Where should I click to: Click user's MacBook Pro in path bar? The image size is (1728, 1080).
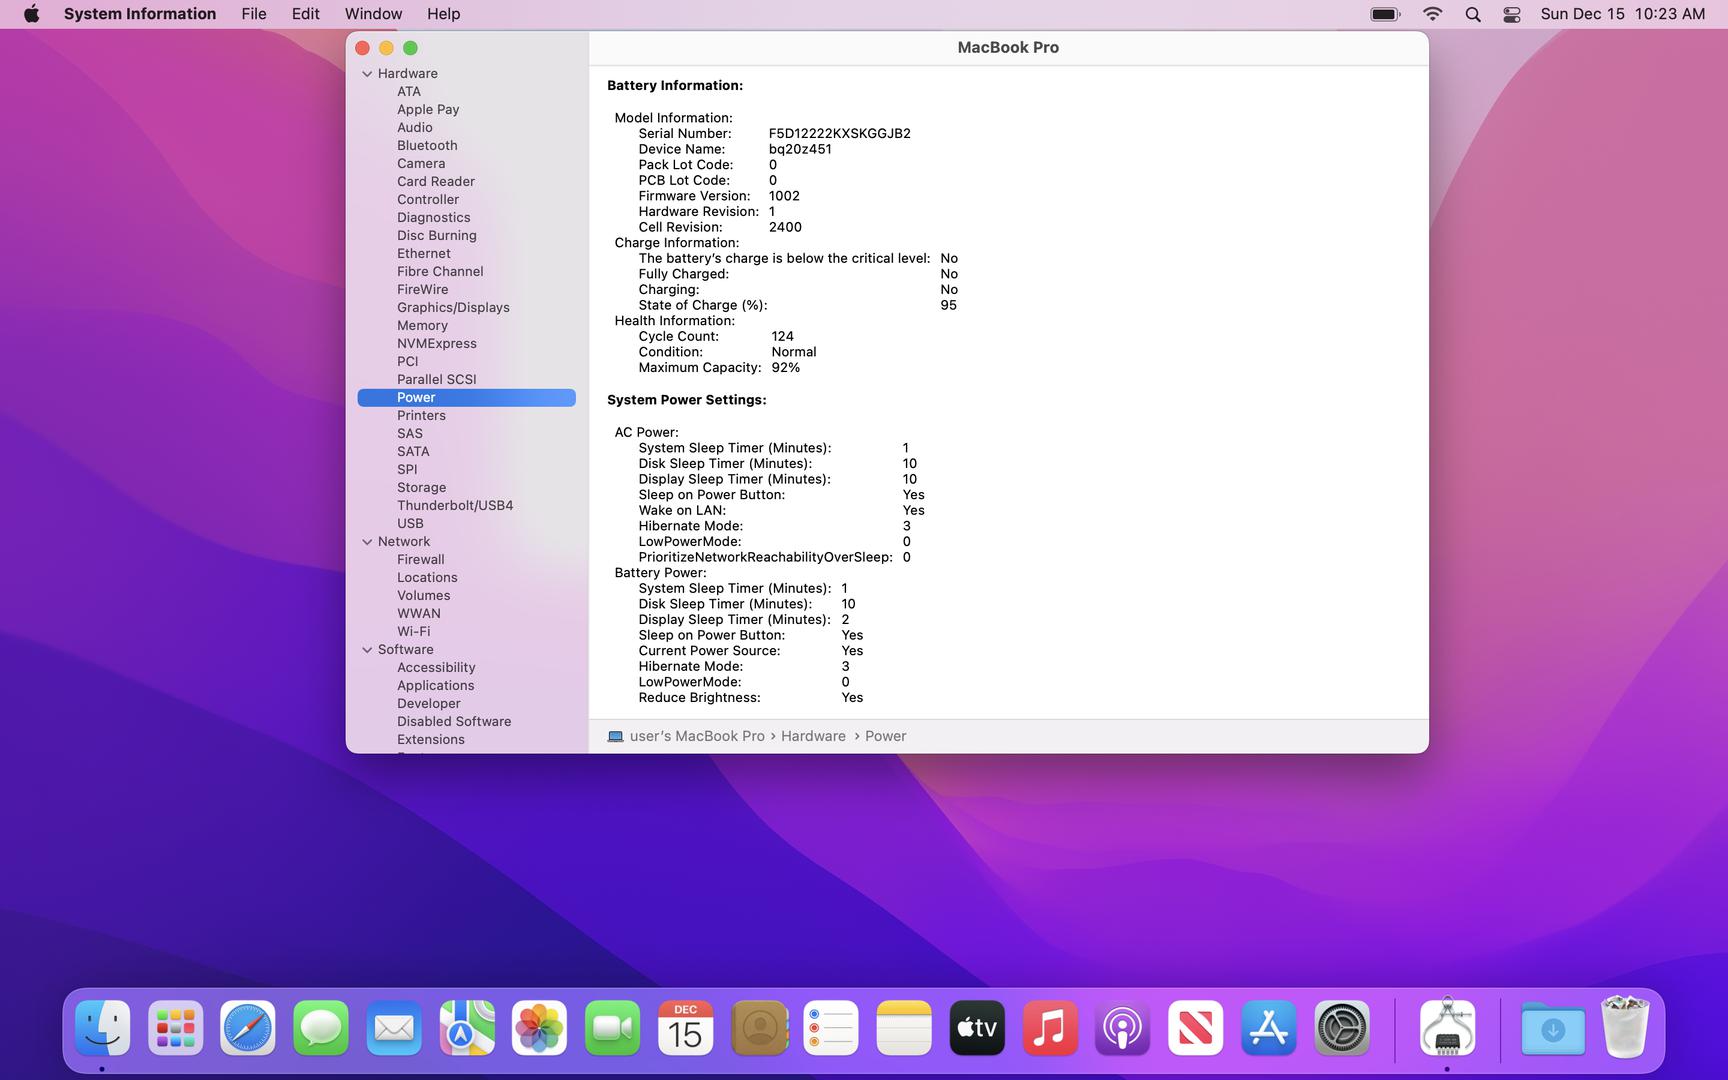tap(696, 736)
